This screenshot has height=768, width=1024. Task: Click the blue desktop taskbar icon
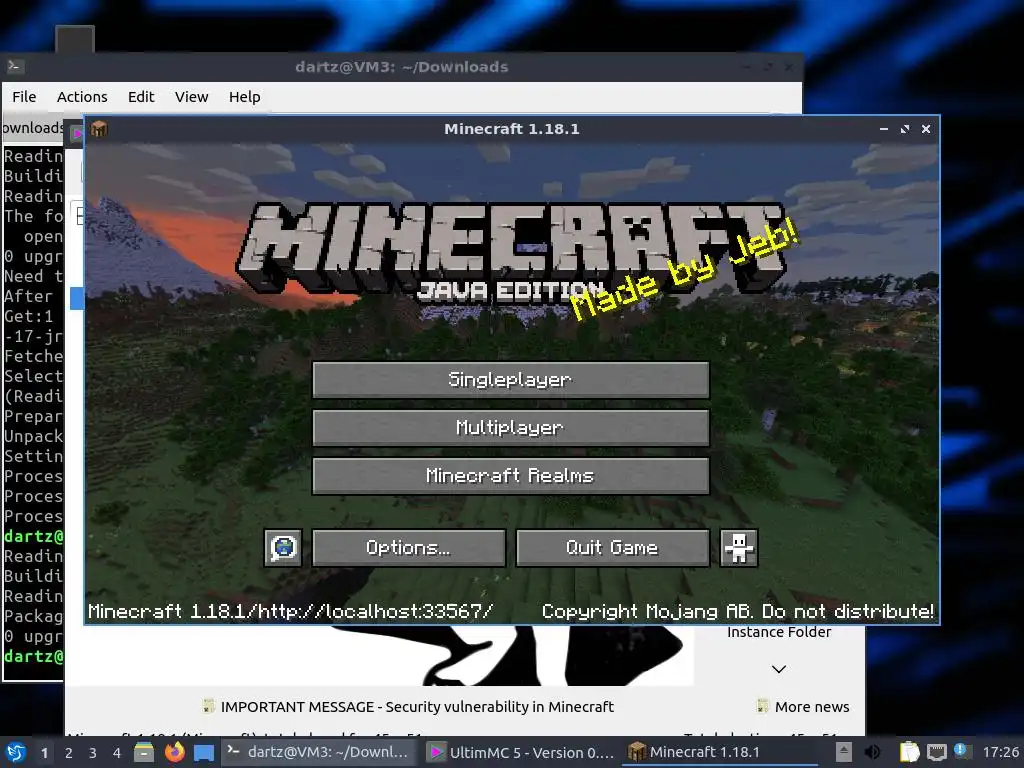point(204,753)
